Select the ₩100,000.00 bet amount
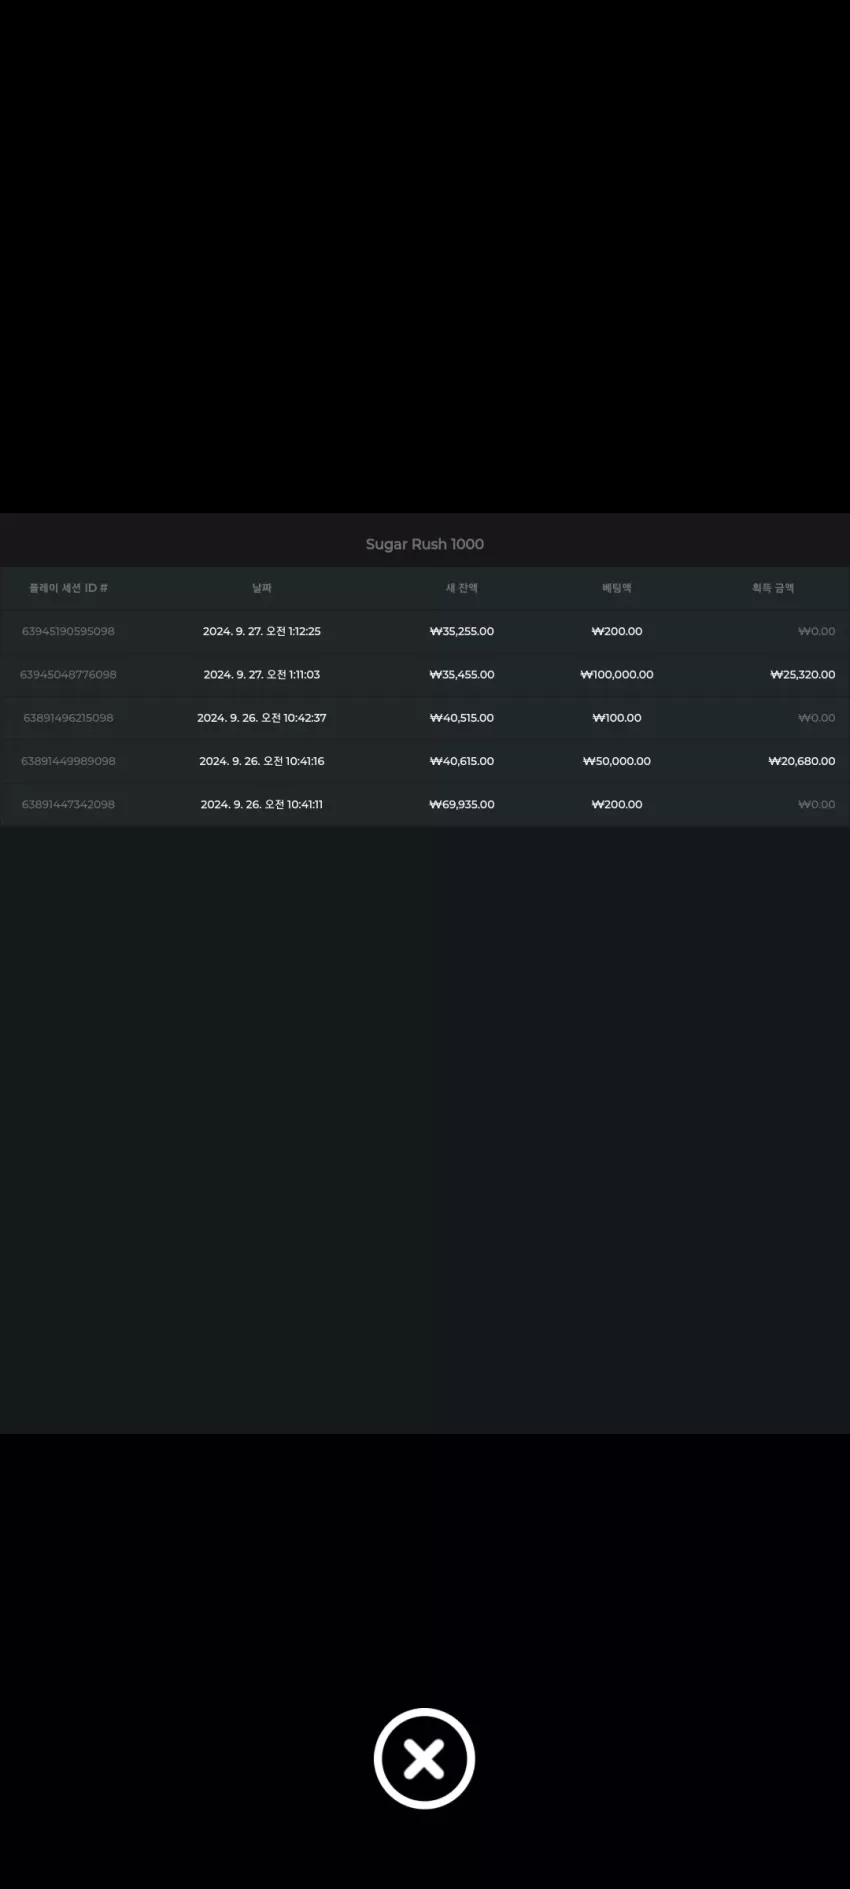The width and height of the screenshot is (850, 1889). (x=617, y=674)
